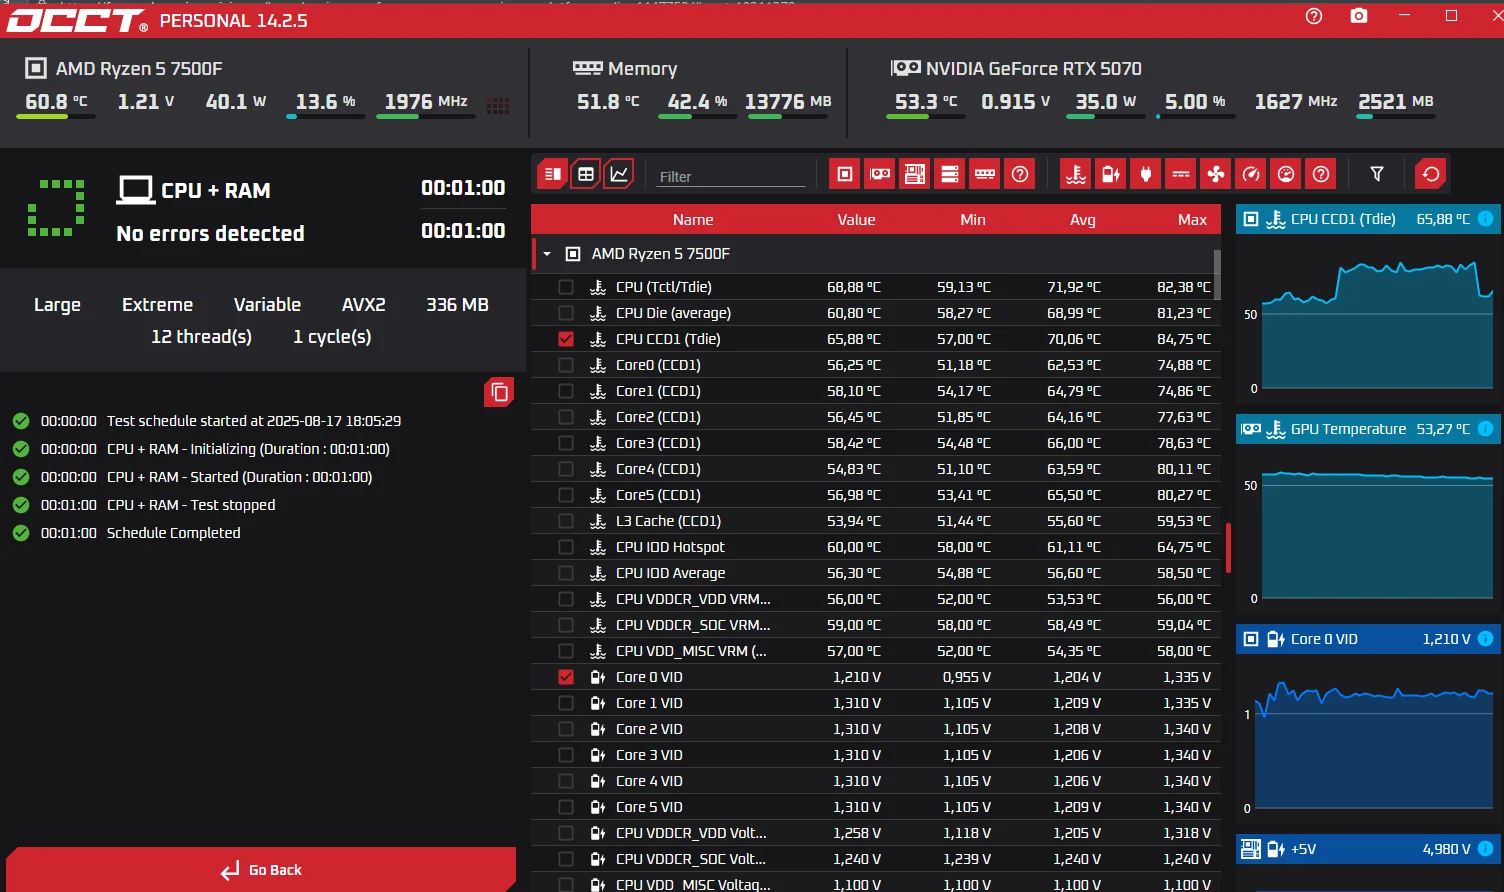Image resolution: width=1504 pixels, height=892 pixels.
Task: Select the CPU IOD Average row name
Action: [x=670, y=573]
